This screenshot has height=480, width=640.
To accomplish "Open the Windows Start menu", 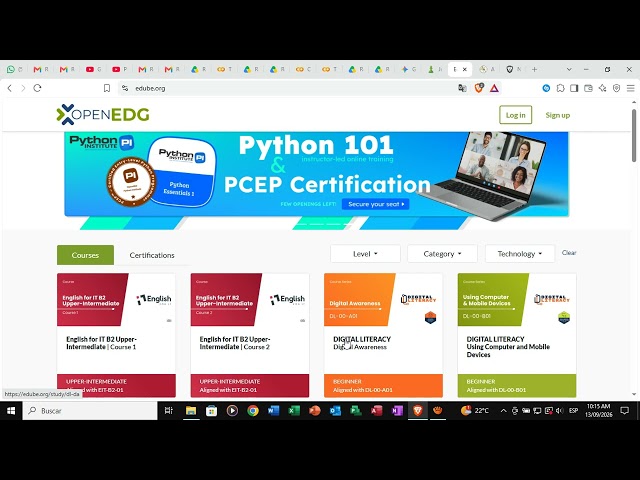I will tap(11, 411).
